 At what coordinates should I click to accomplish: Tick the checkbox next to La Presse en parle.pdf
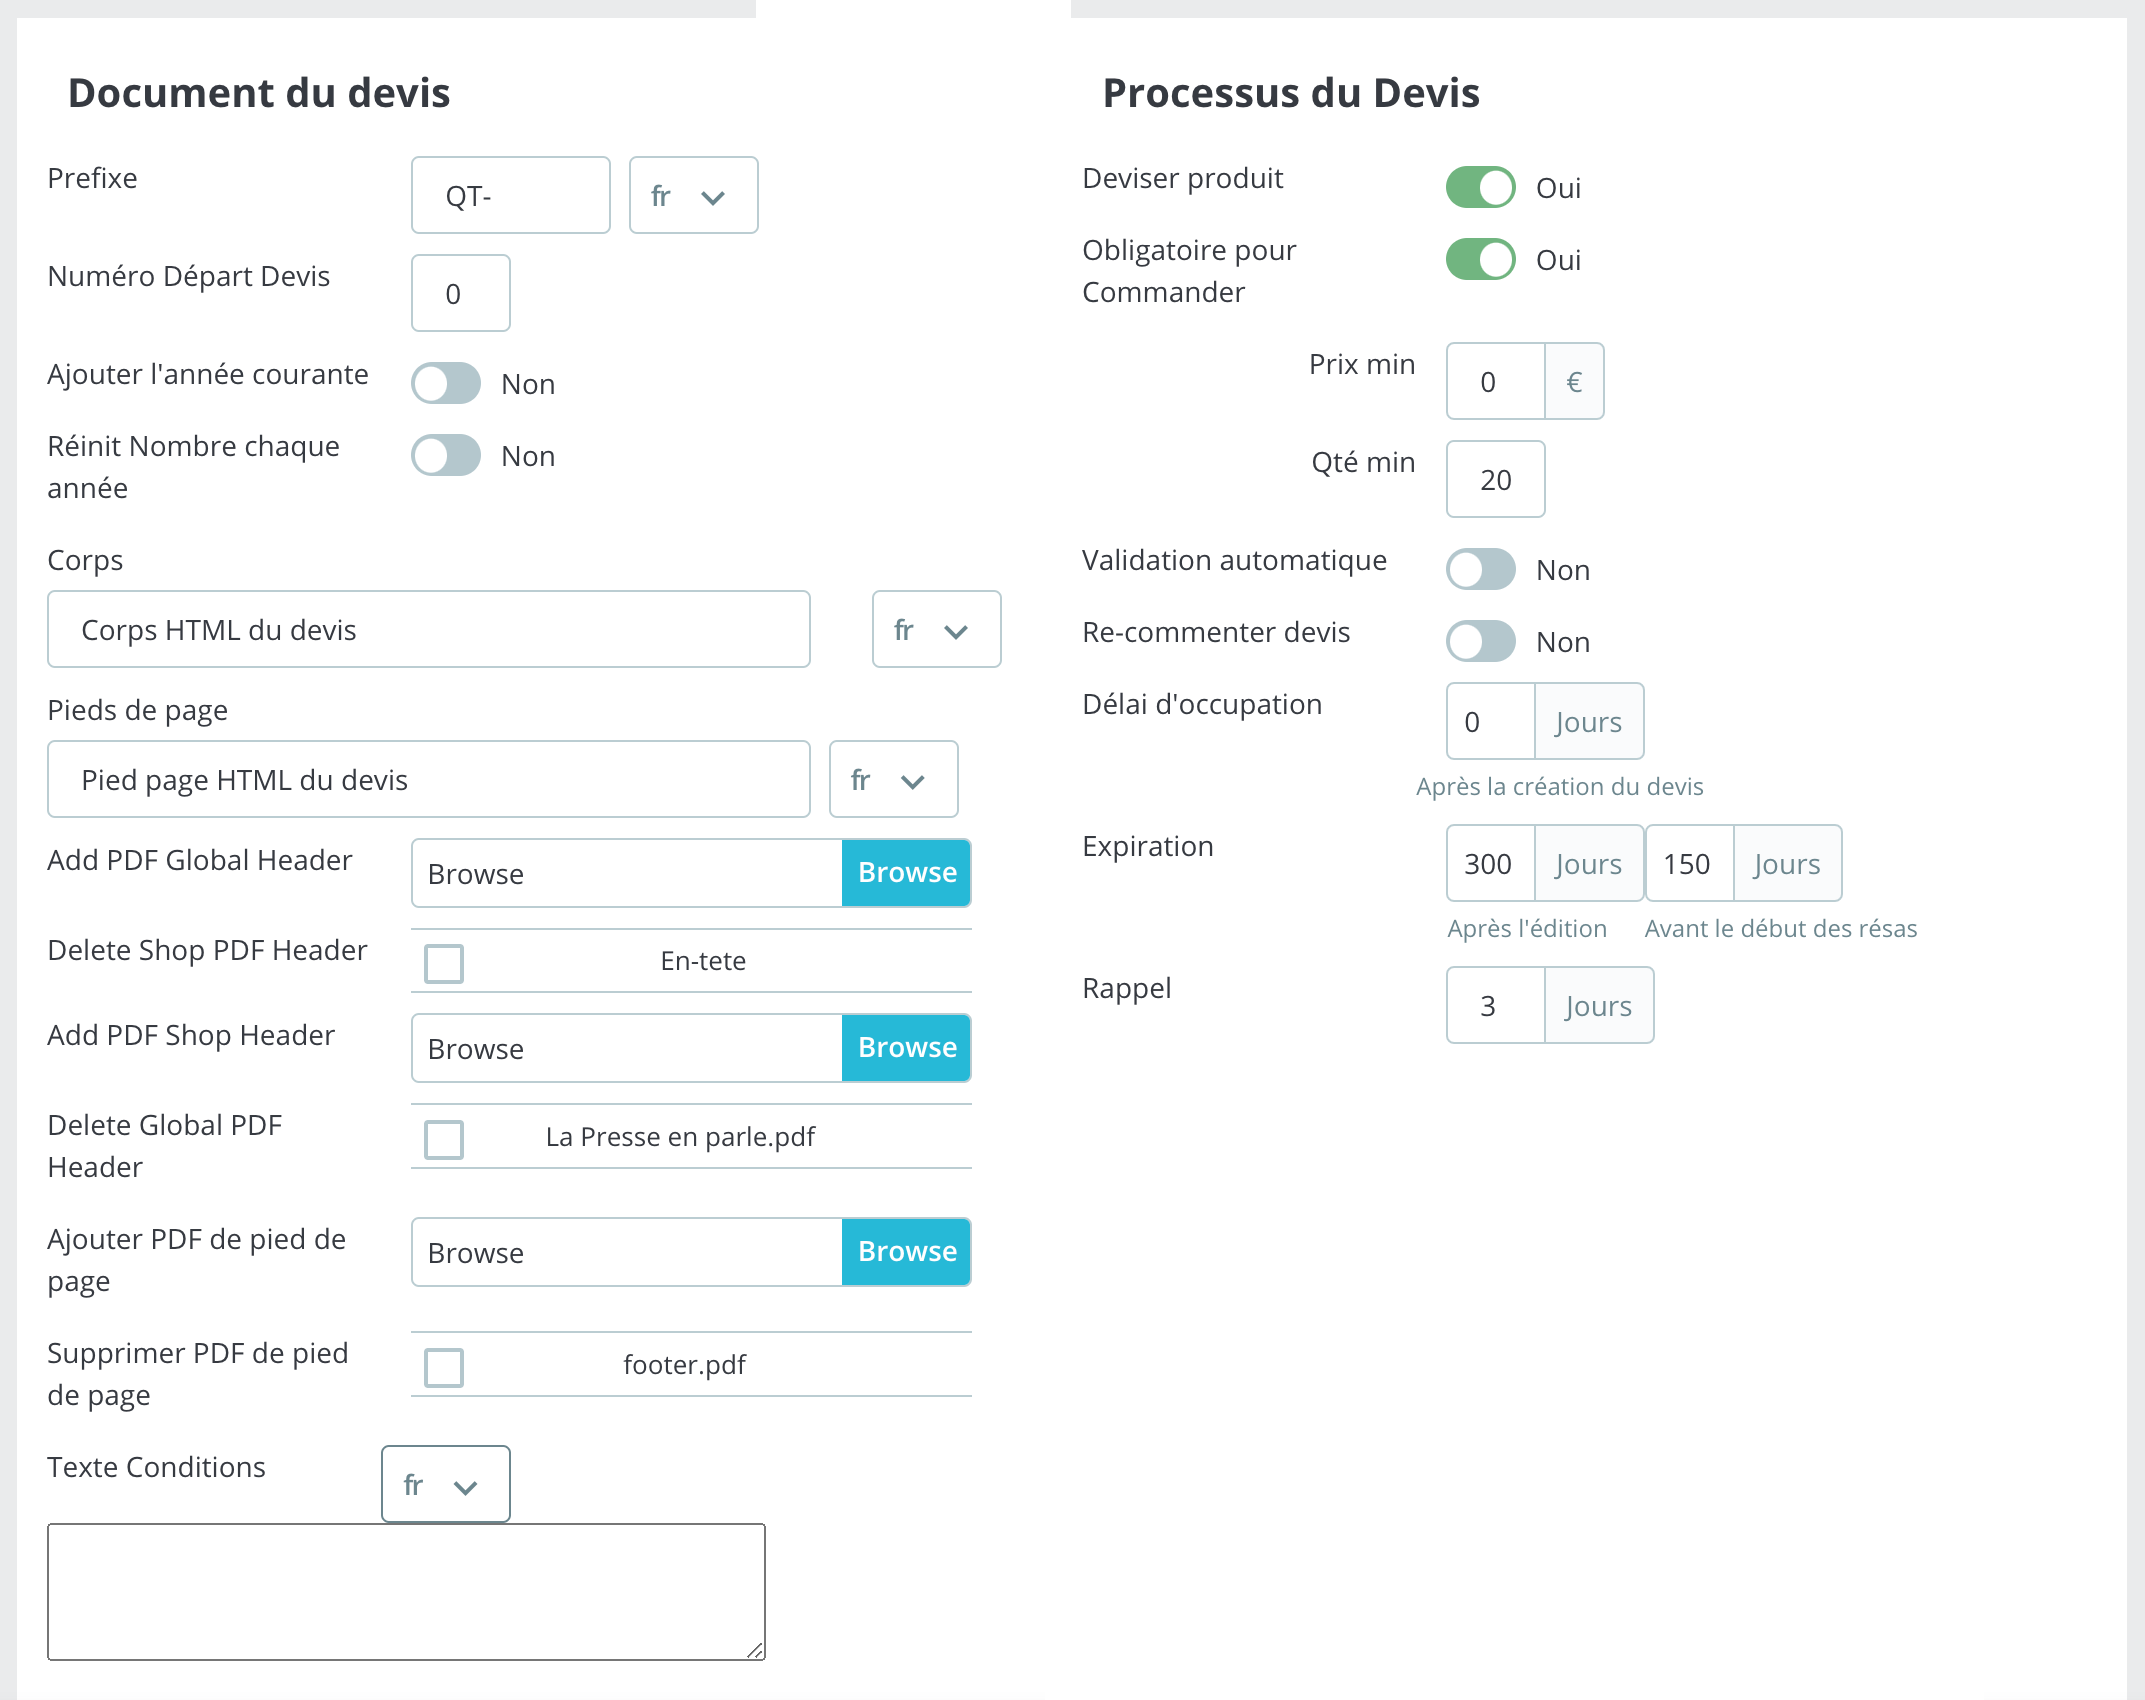[443, 1138]
